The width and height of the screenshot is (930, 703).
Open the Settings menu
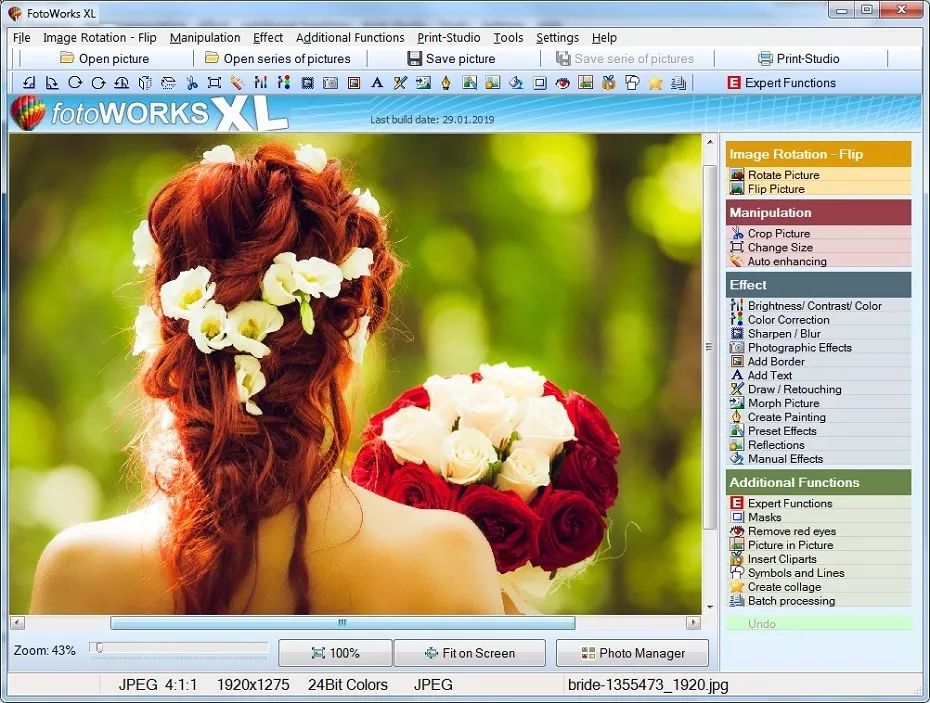(557, 38)
